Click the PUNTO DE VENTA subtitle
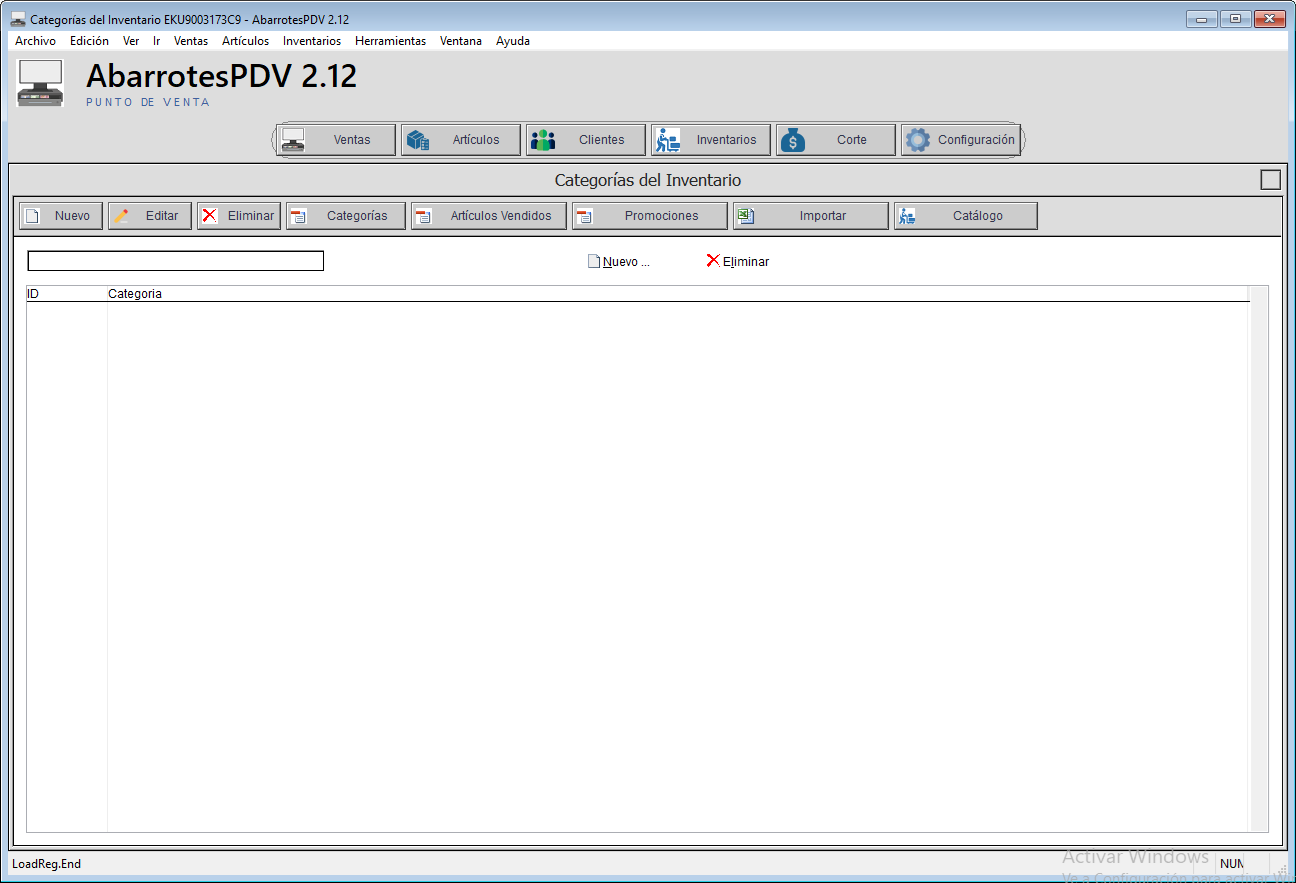Image resolution: width=1296 pixels, height=883 pixels. (x=148, y=102)
